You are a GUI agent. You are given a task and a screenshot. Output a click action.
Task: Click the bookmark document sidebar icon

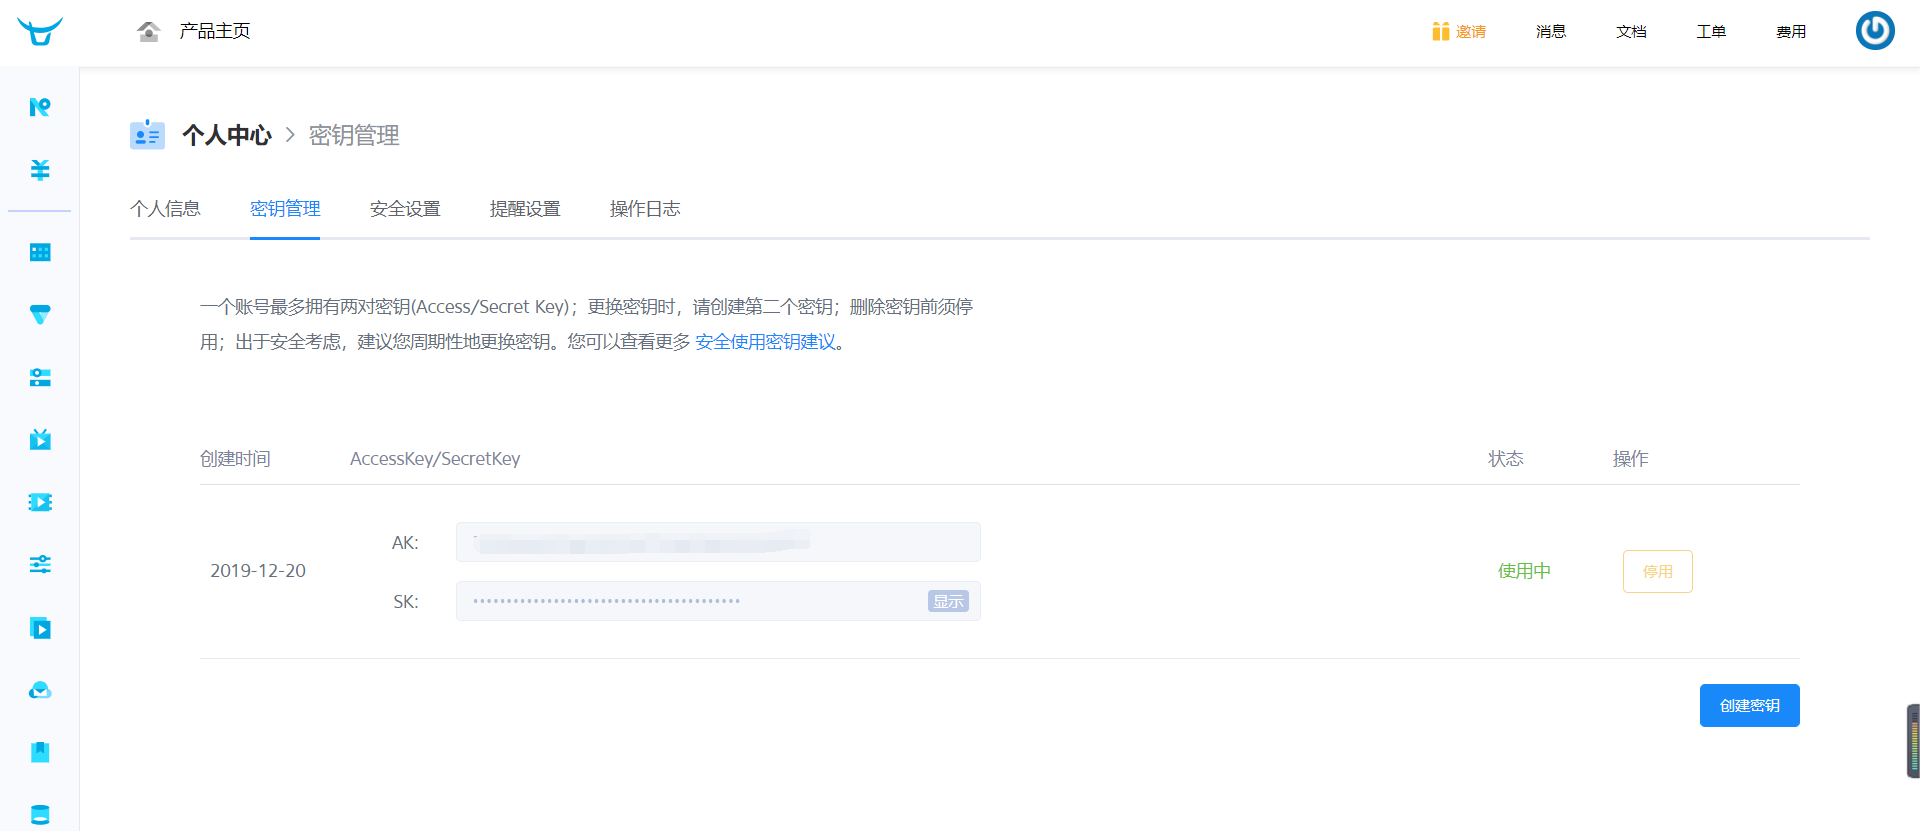pos(40,752)
